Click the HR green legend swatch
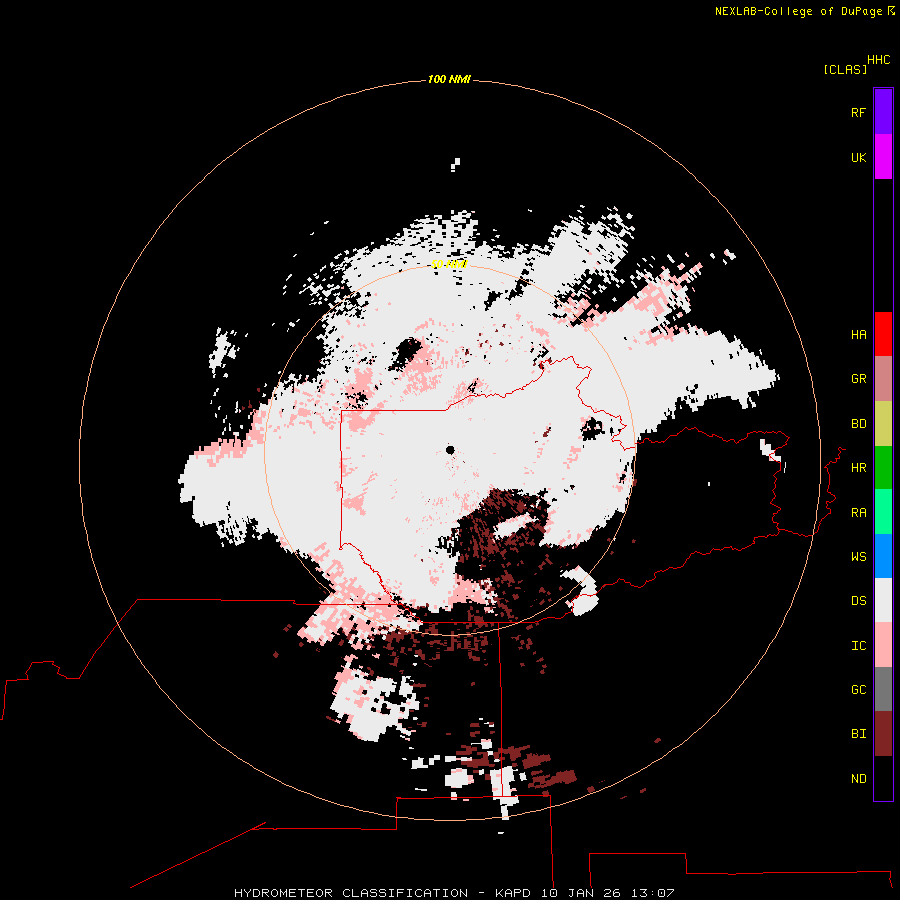 [x=883, y=468]
